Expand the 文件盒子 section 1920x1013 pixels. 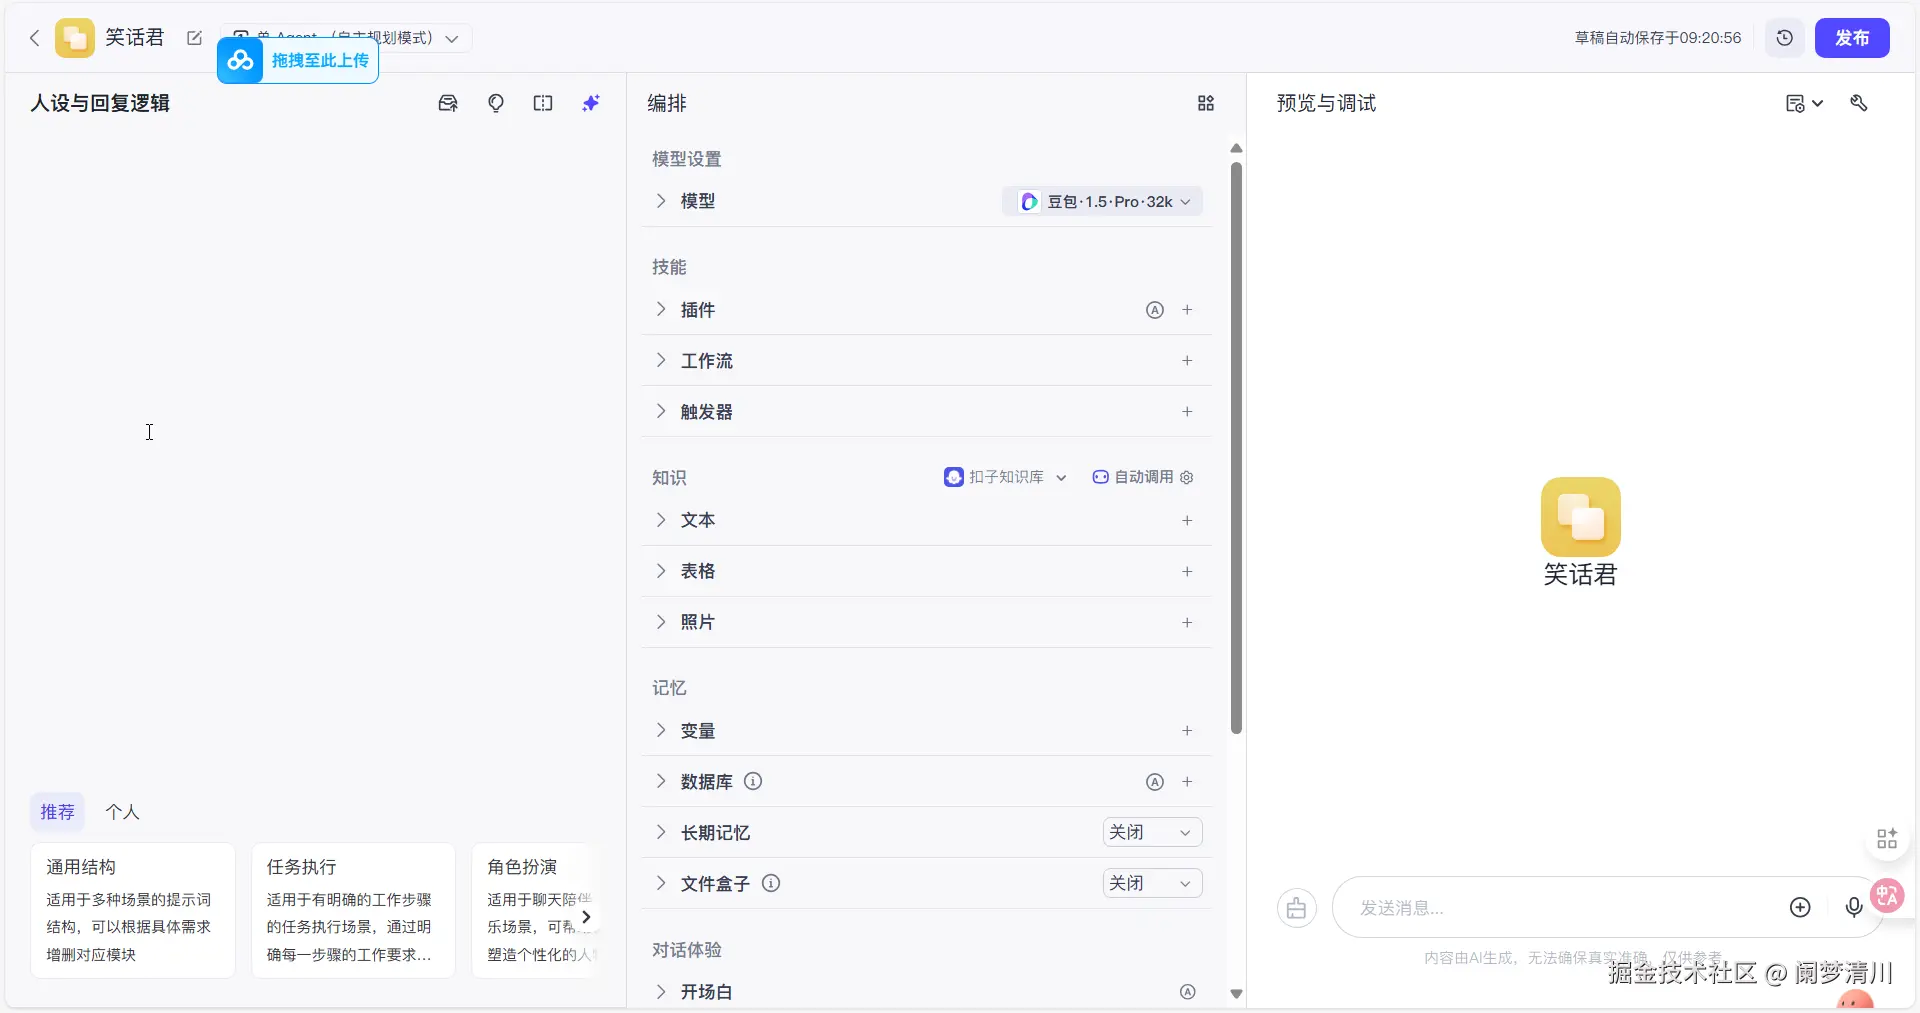point(661,884)
